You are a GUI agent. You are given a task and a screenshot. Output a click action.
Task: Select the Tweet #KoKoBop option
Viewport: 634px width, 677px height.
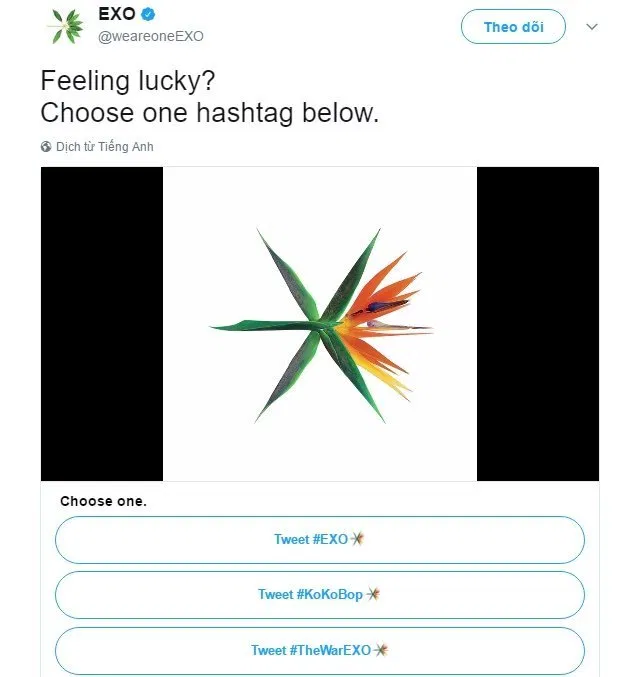[319, 595]
